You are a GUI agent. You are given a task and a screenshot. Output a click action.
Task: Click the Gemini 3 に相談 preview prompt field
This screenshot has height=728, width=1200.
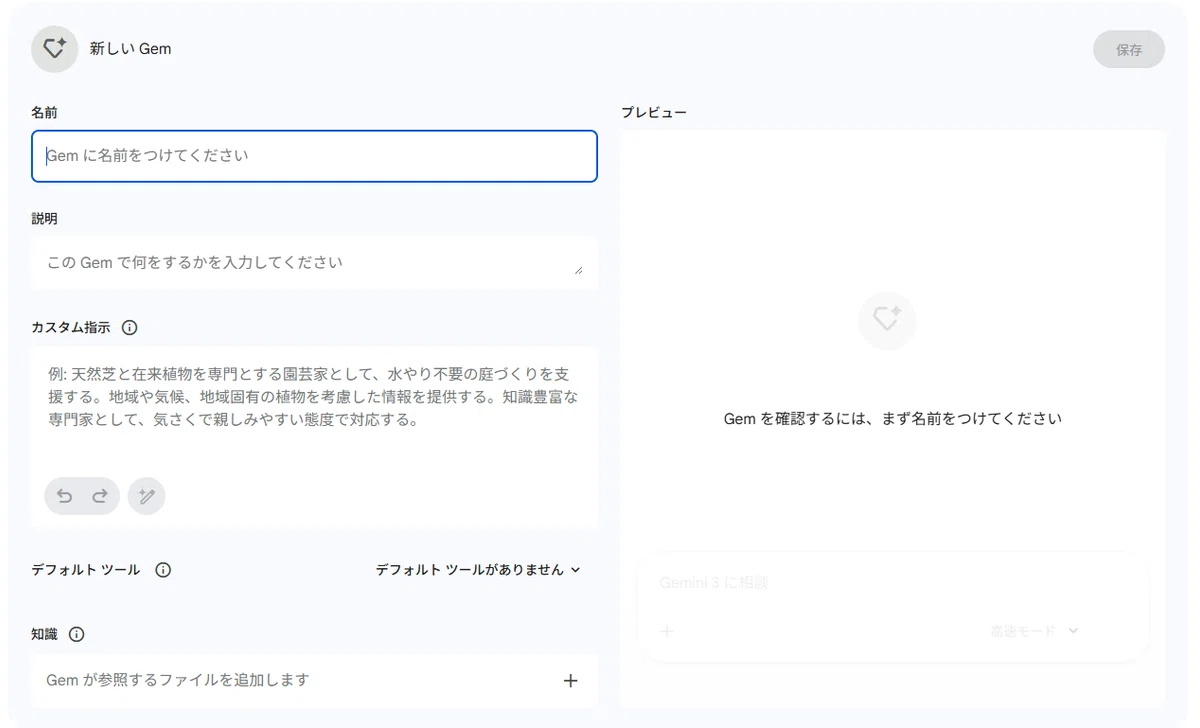pos(714,582)
